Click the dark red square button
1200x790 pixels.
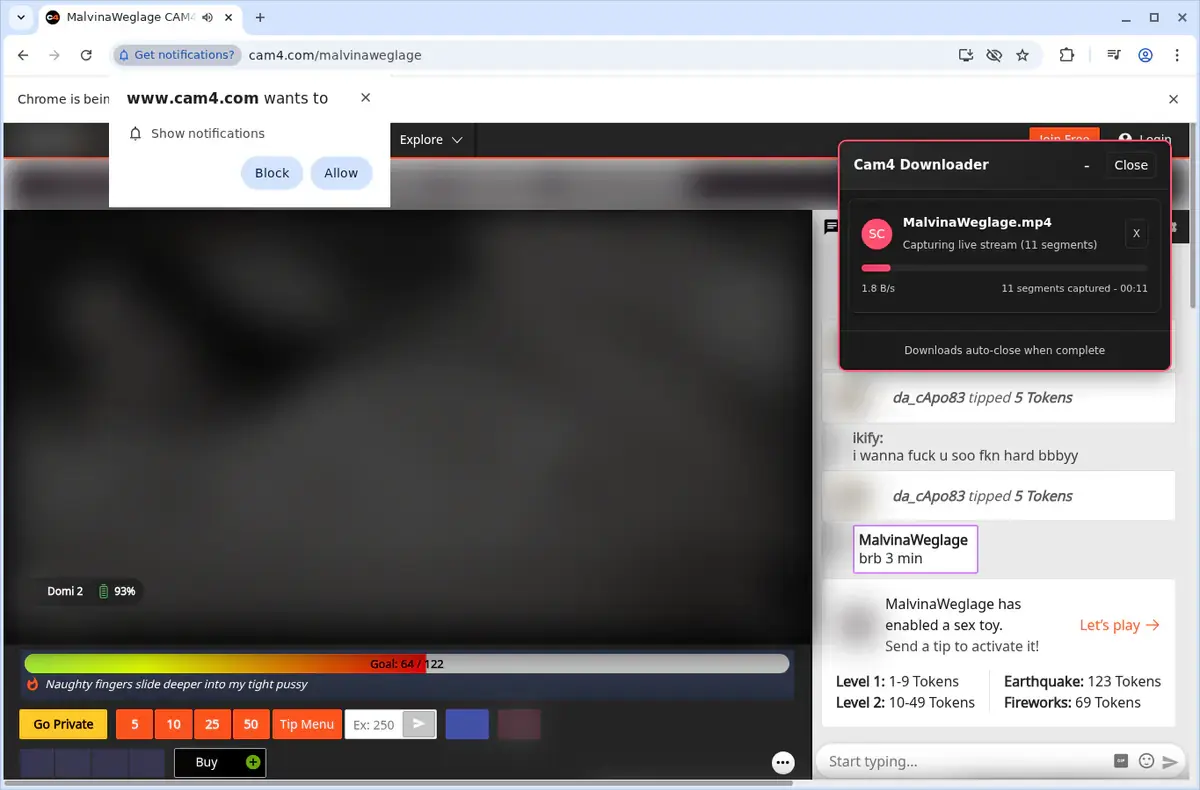(x=519, y=724)
